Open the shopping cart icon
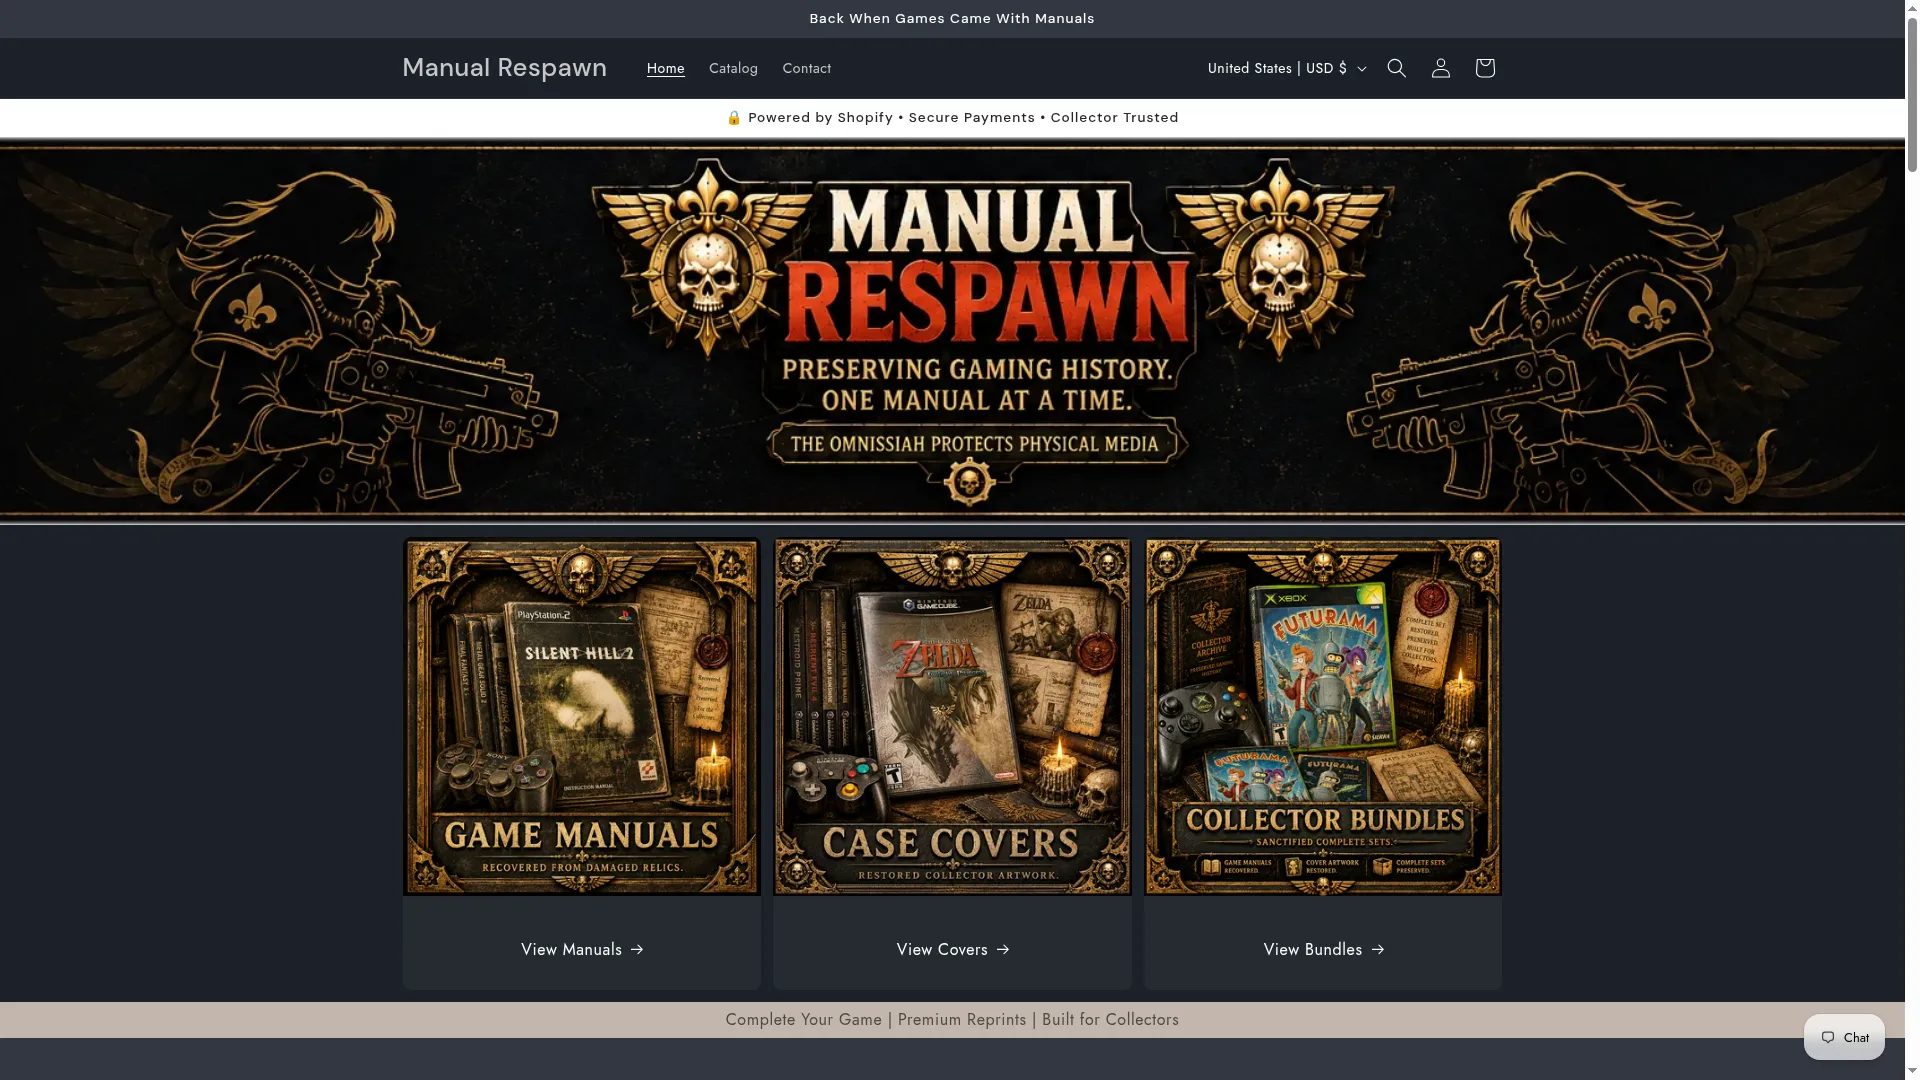 (1484, 68)
